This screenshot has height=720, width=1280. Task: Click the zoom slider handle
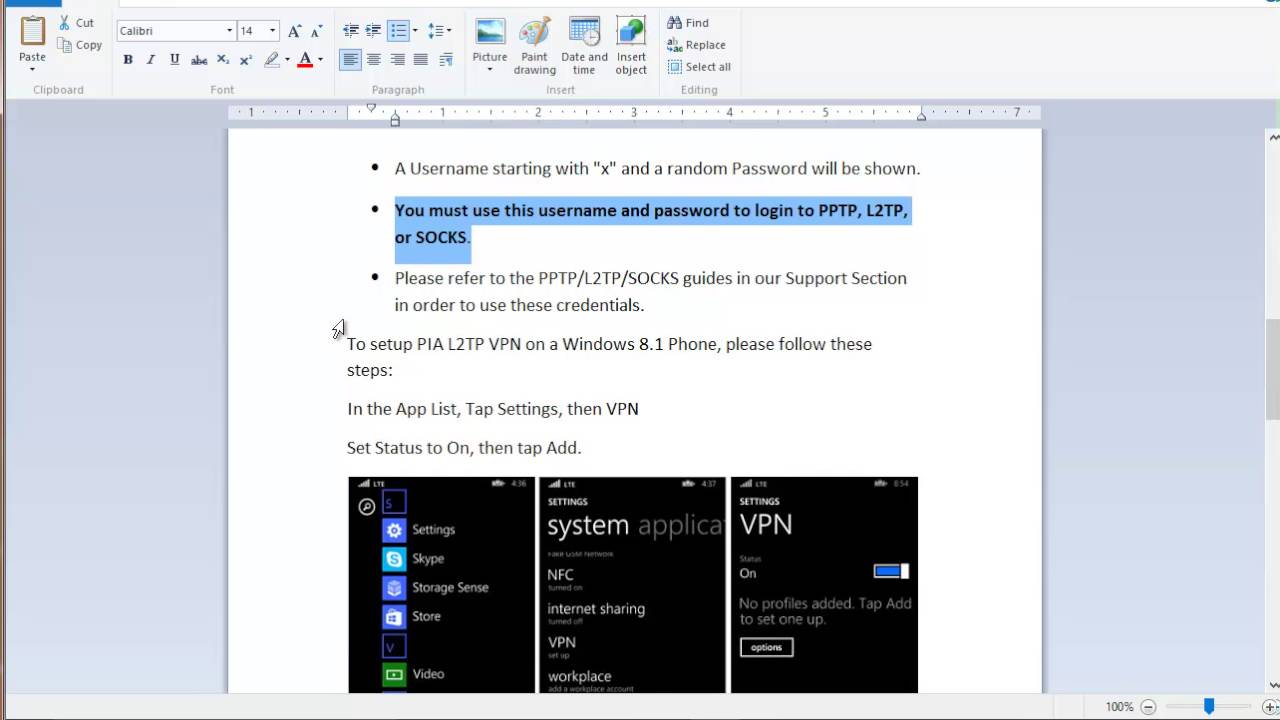[x=1209, y=706]
